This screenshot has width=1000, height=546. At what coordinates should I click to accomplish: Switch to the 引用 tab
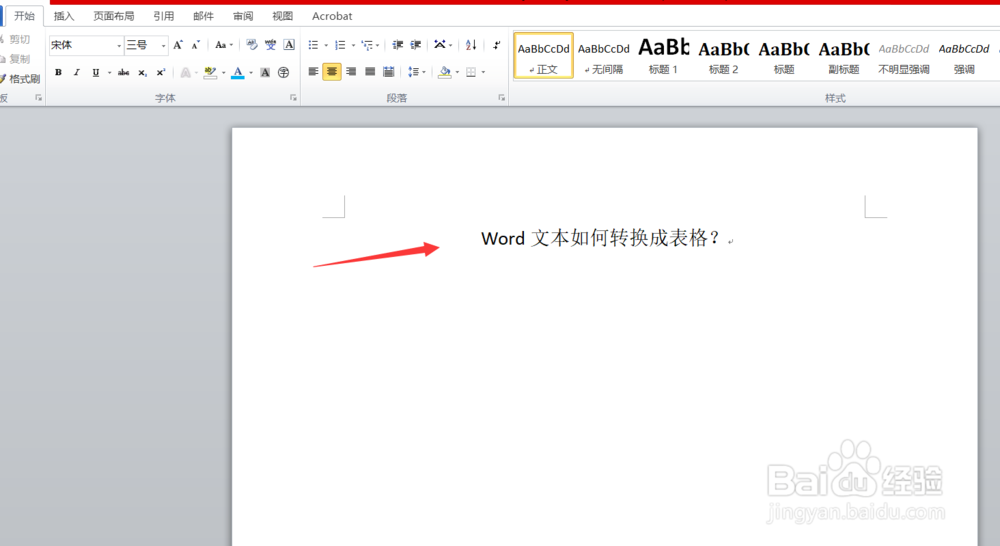click(163, 16)
